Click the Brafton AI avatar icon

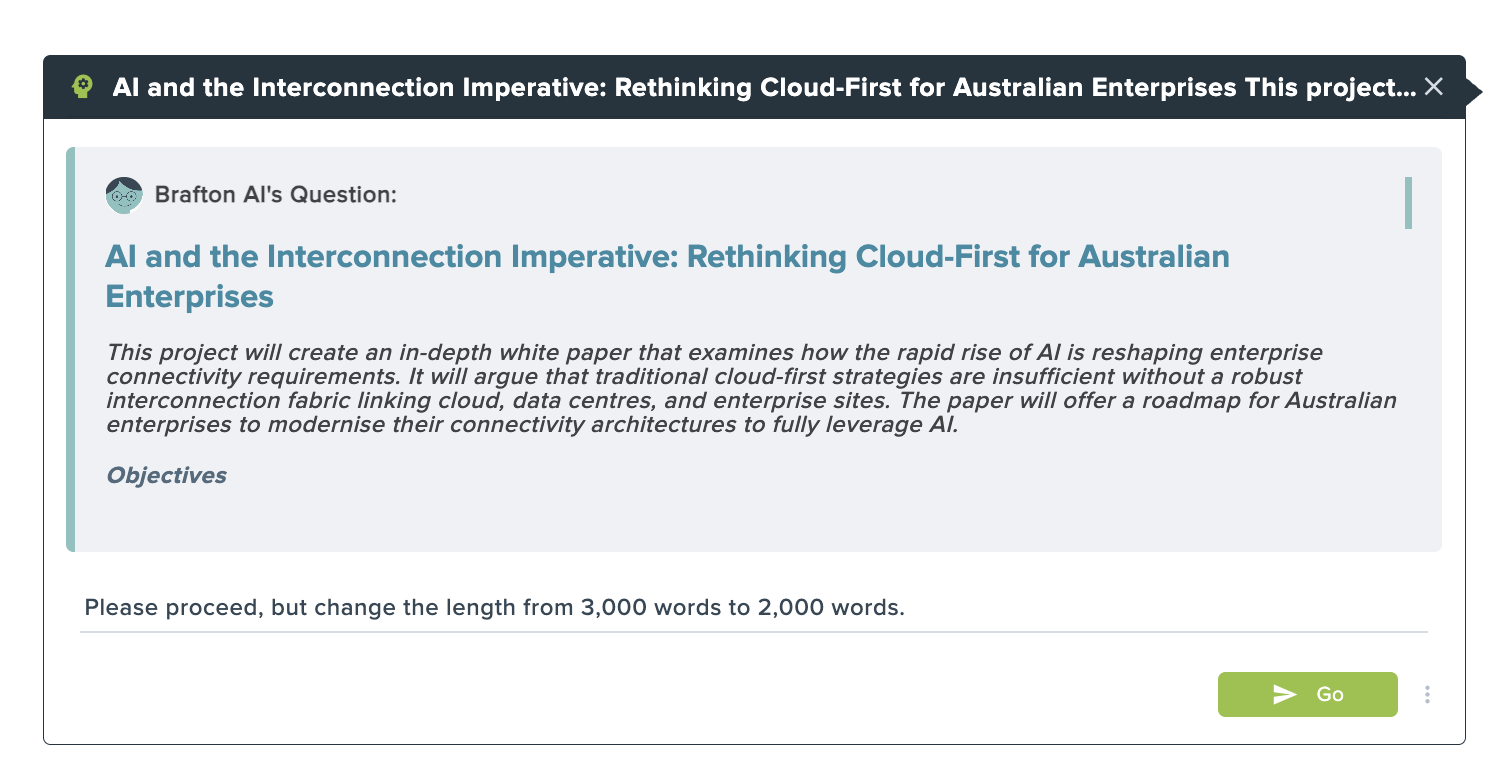tap(124, 195)
